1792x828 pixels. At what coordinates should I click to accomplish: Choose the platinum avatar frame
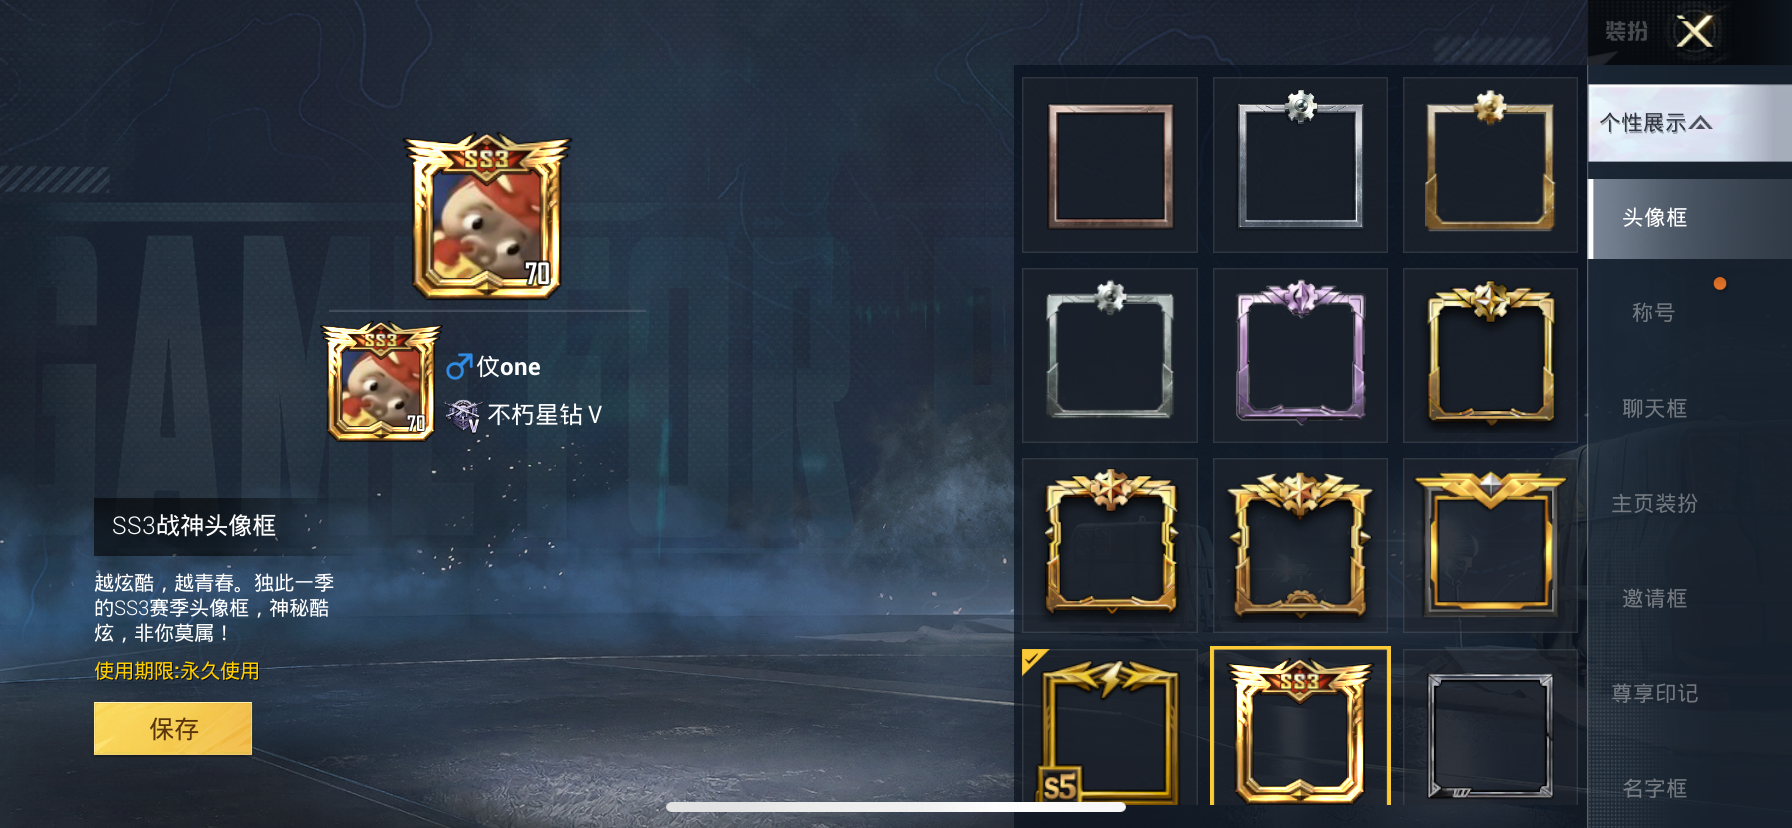[1110, 355]
